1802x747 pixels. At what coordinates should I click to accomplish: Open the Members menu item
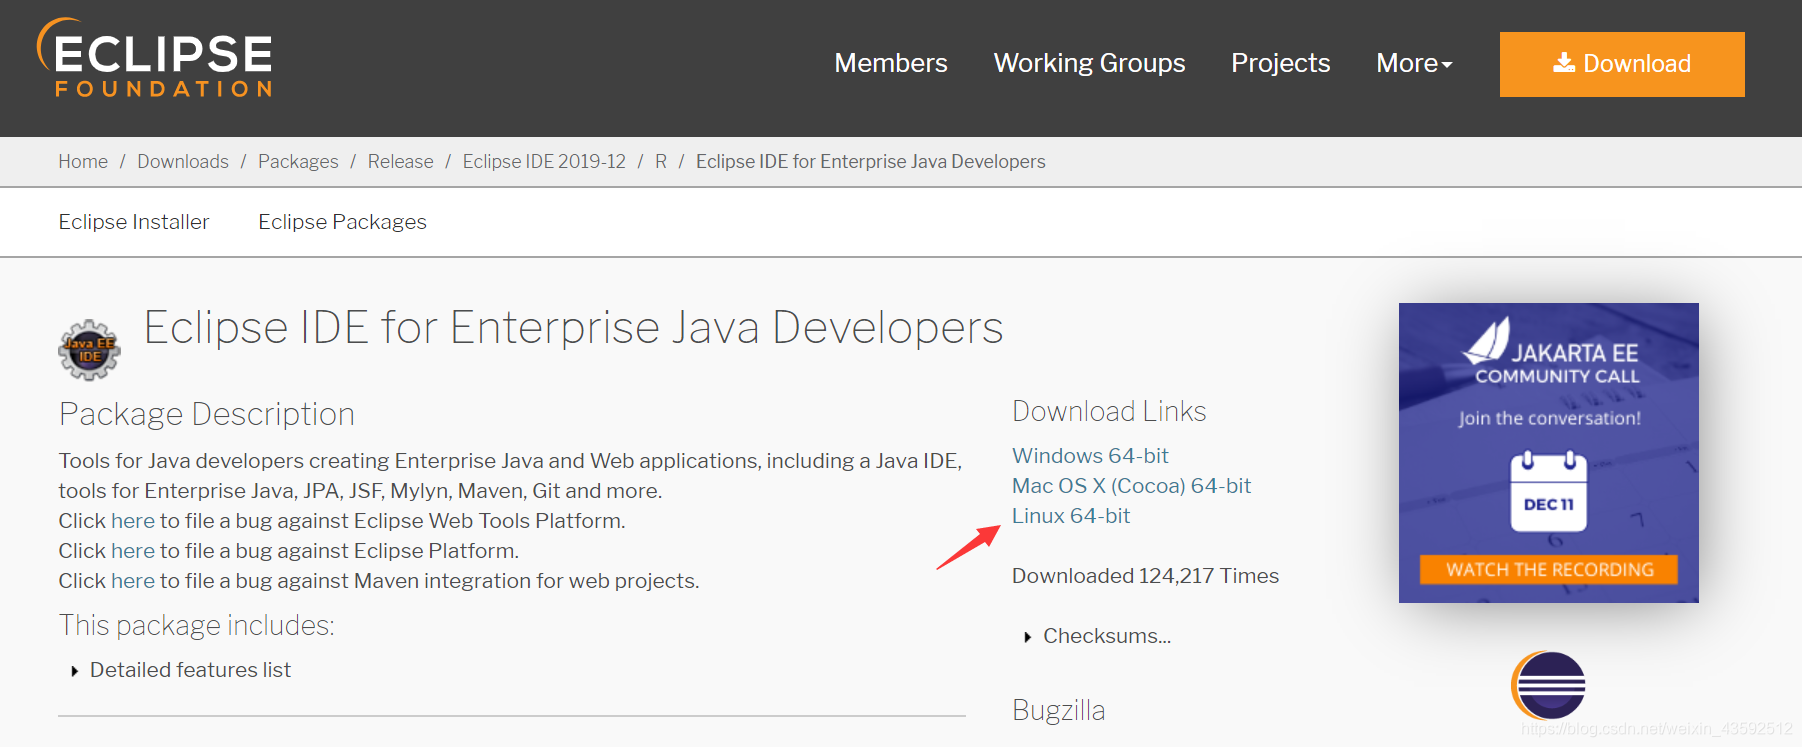(891, 63)
